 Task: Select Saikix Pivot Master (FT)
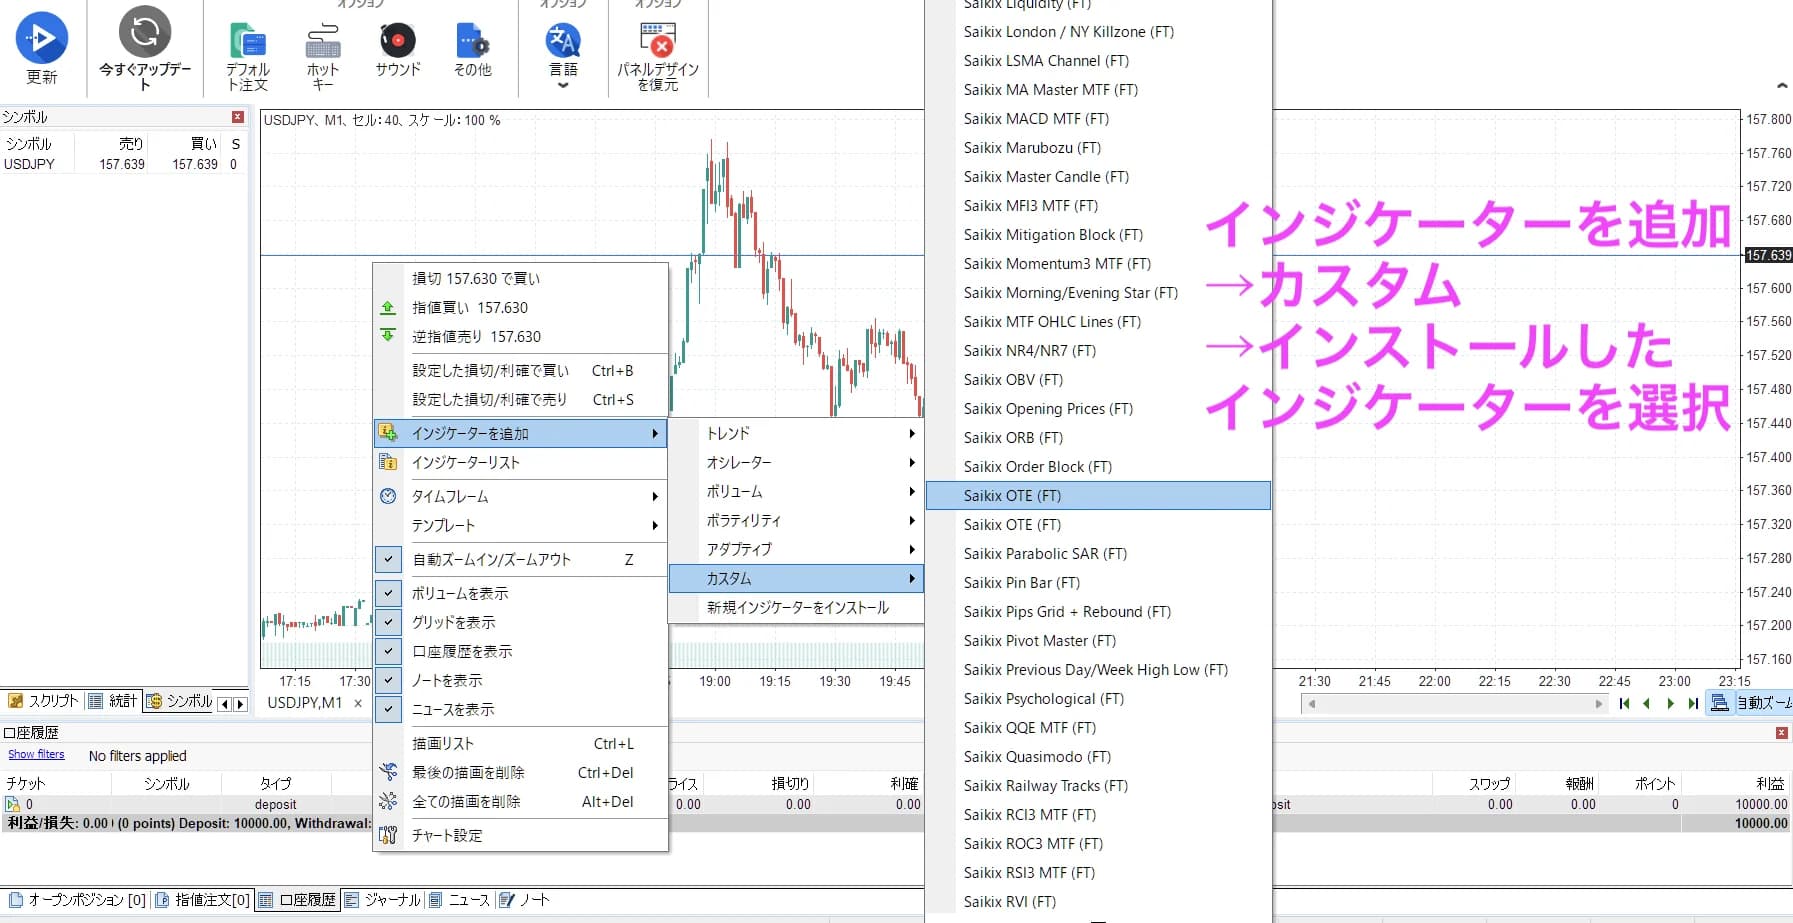(1098, 640)
